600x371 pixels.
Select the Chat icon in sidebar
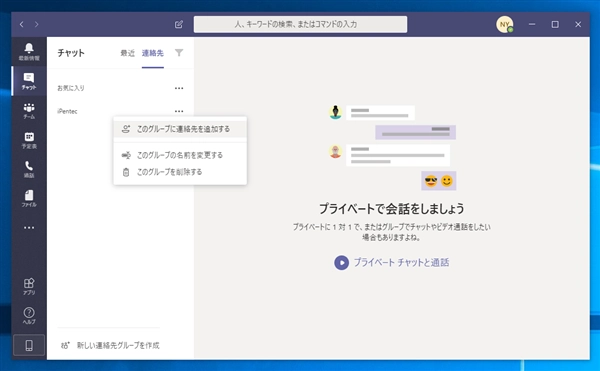coord(29,81)
